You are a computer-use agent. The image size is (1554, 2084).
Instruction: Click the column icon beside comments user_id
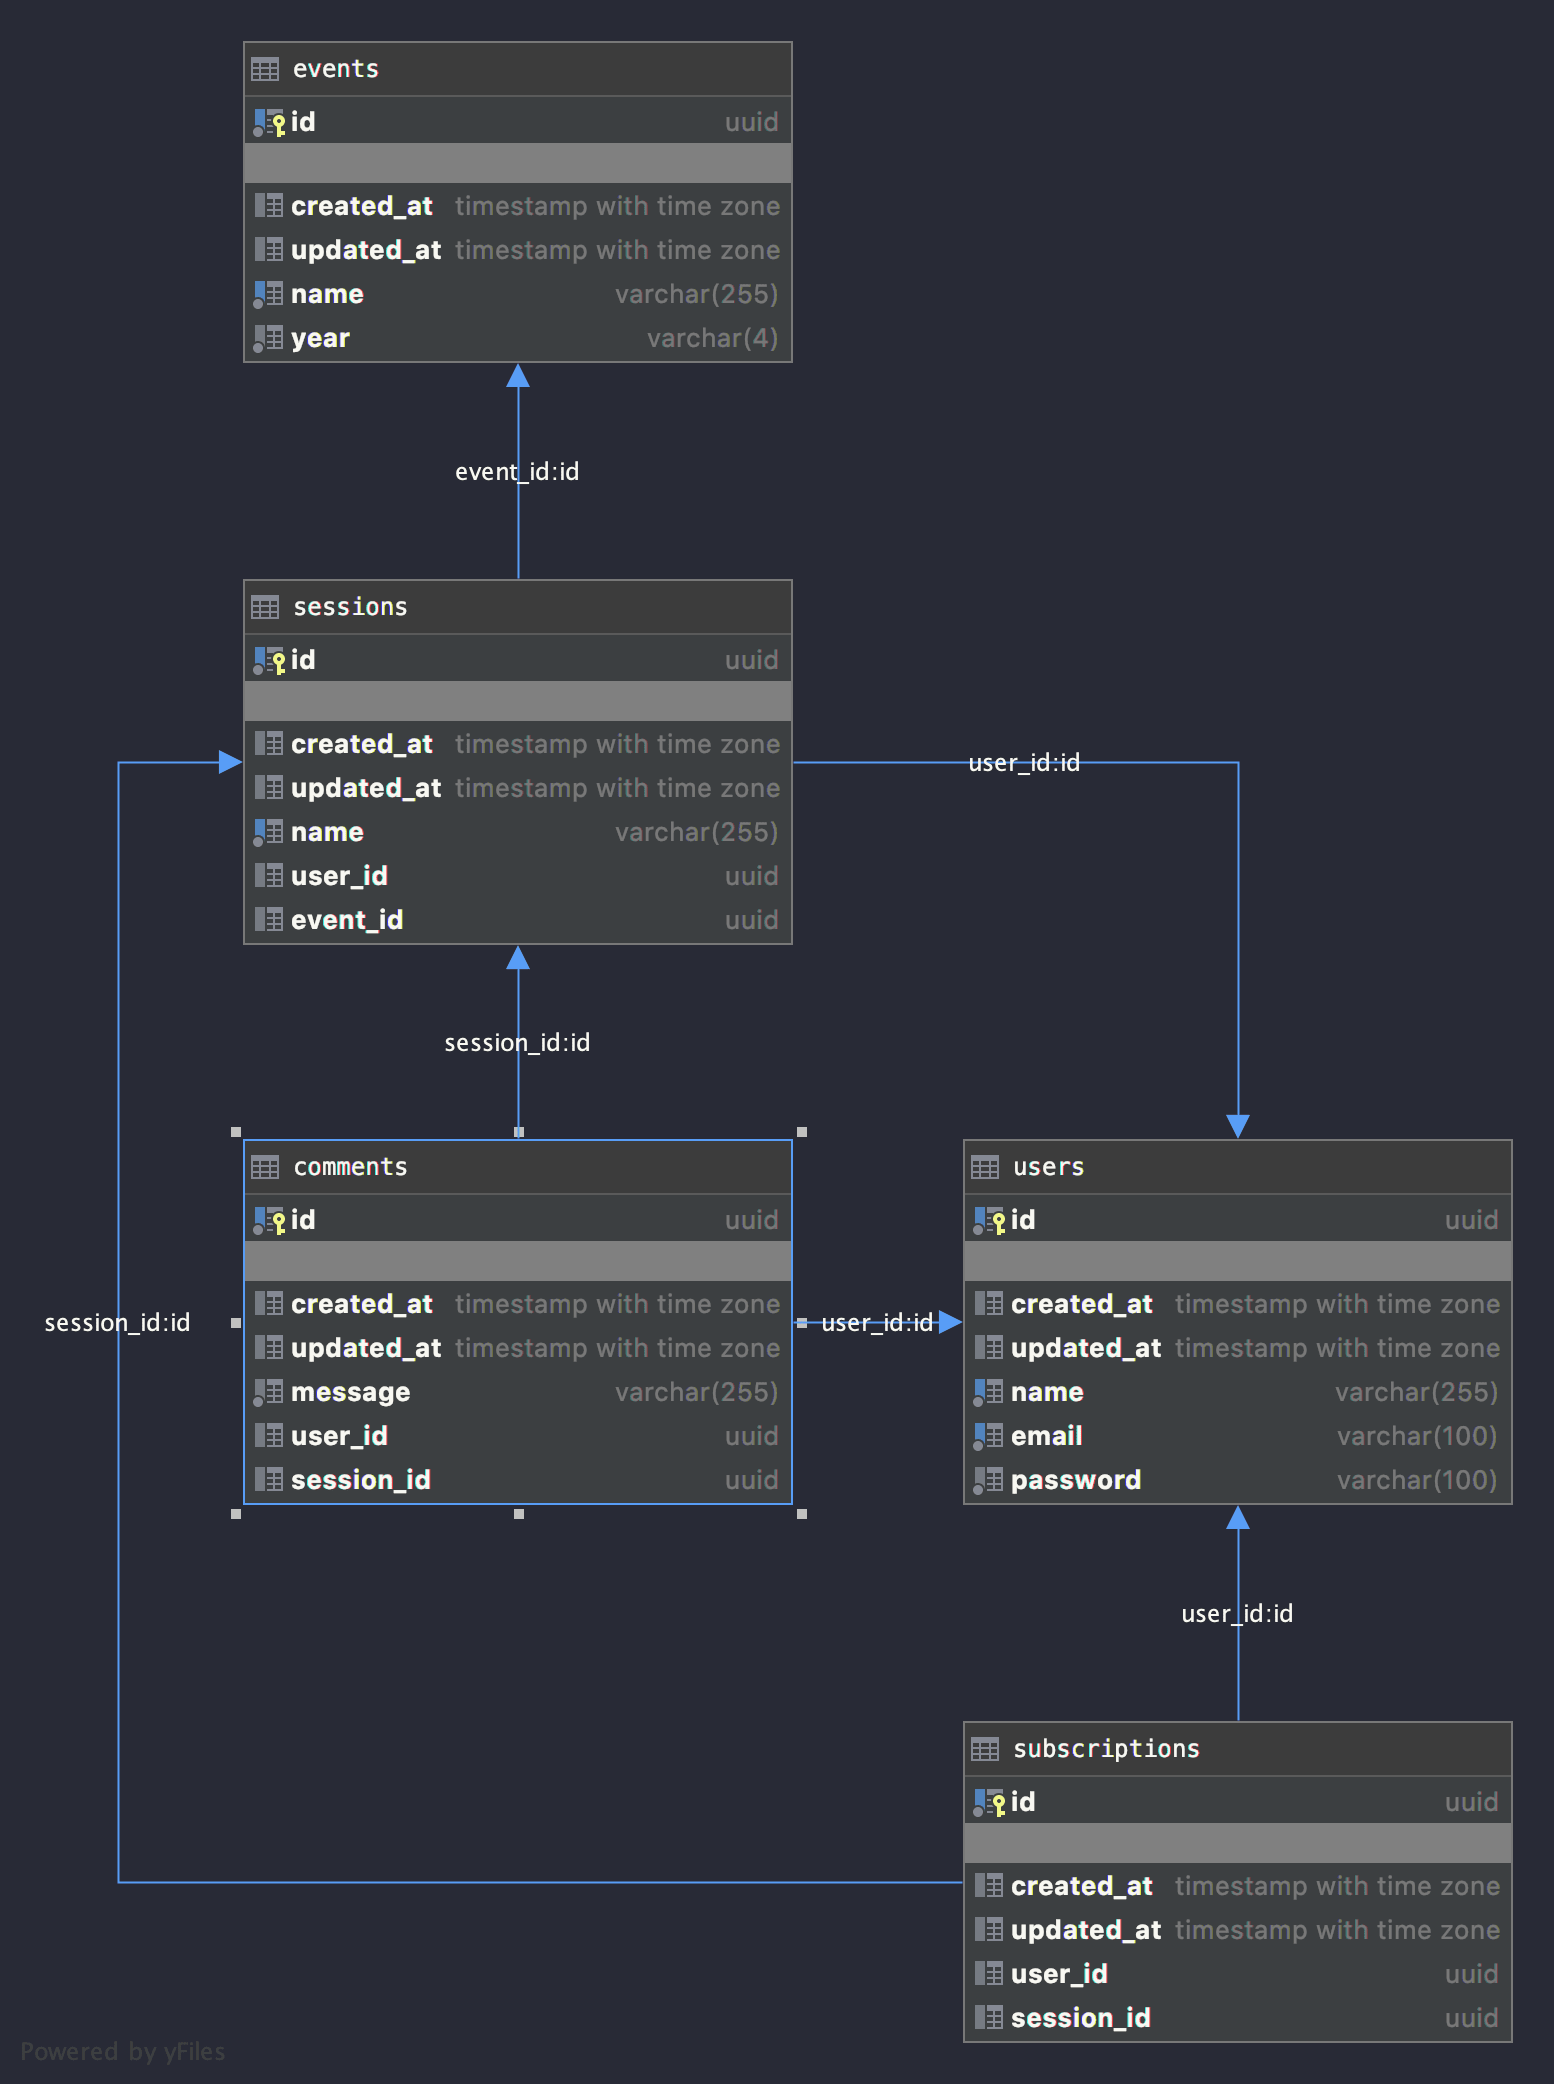(268, 1436)
